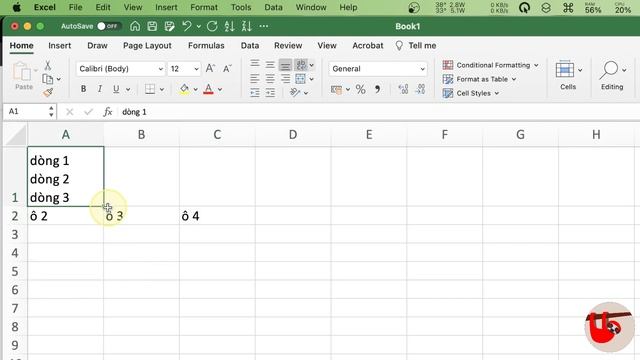This screenshot has width=640, height=360.
Task: Align text left
Action: click(255, 79)
